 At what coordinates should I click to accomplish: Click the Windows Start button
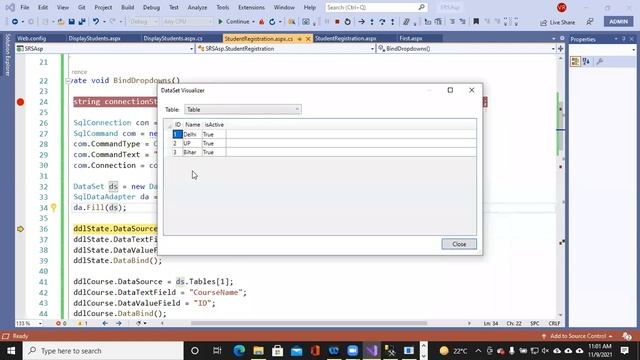click(11, 351)
